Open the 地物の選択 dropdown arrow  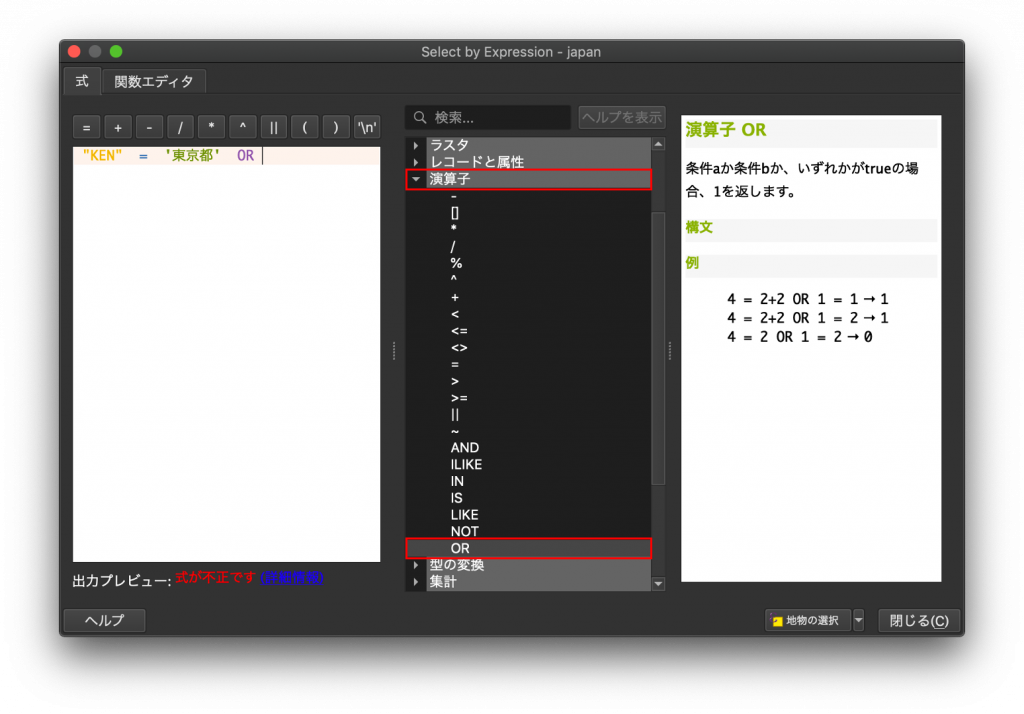pyautogui.click(x=859, y=620)
